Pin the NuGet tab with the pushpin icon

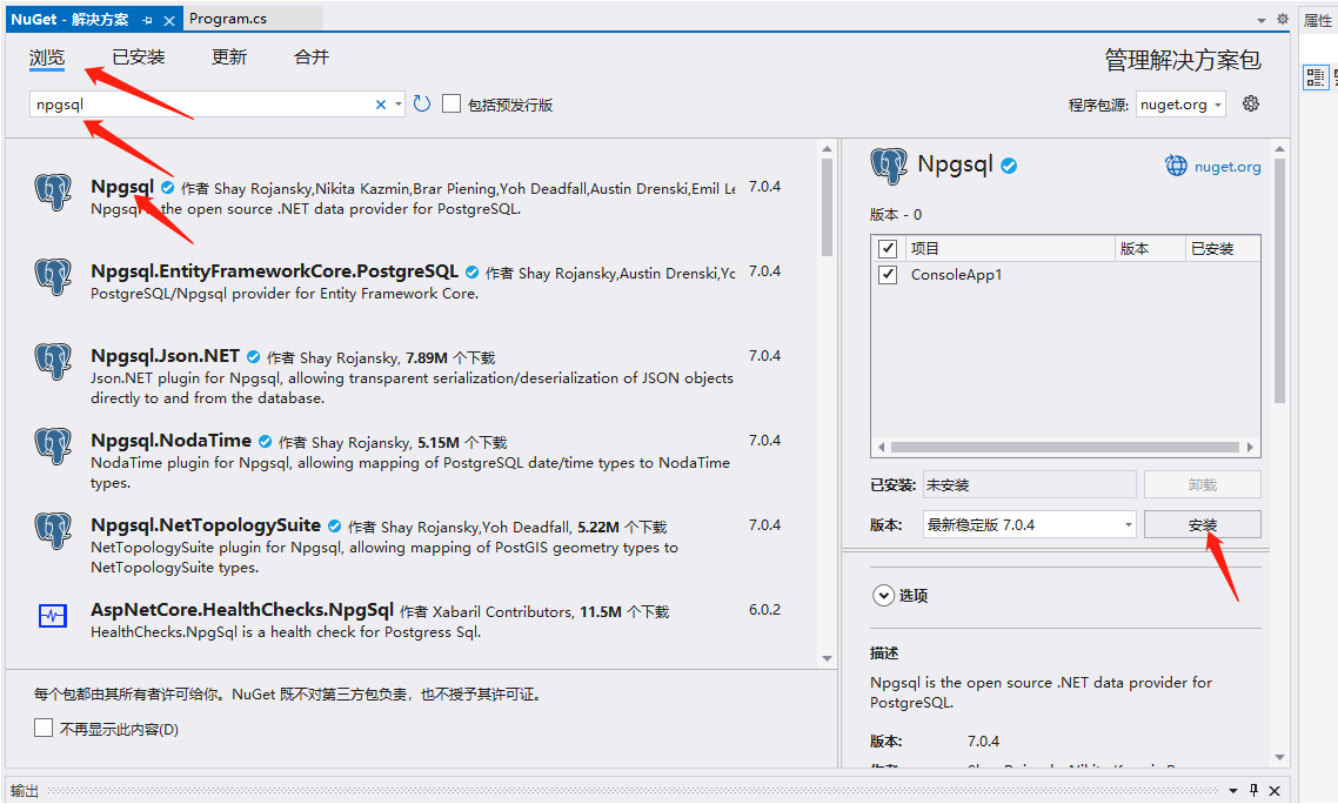click(x=147, y=20)
